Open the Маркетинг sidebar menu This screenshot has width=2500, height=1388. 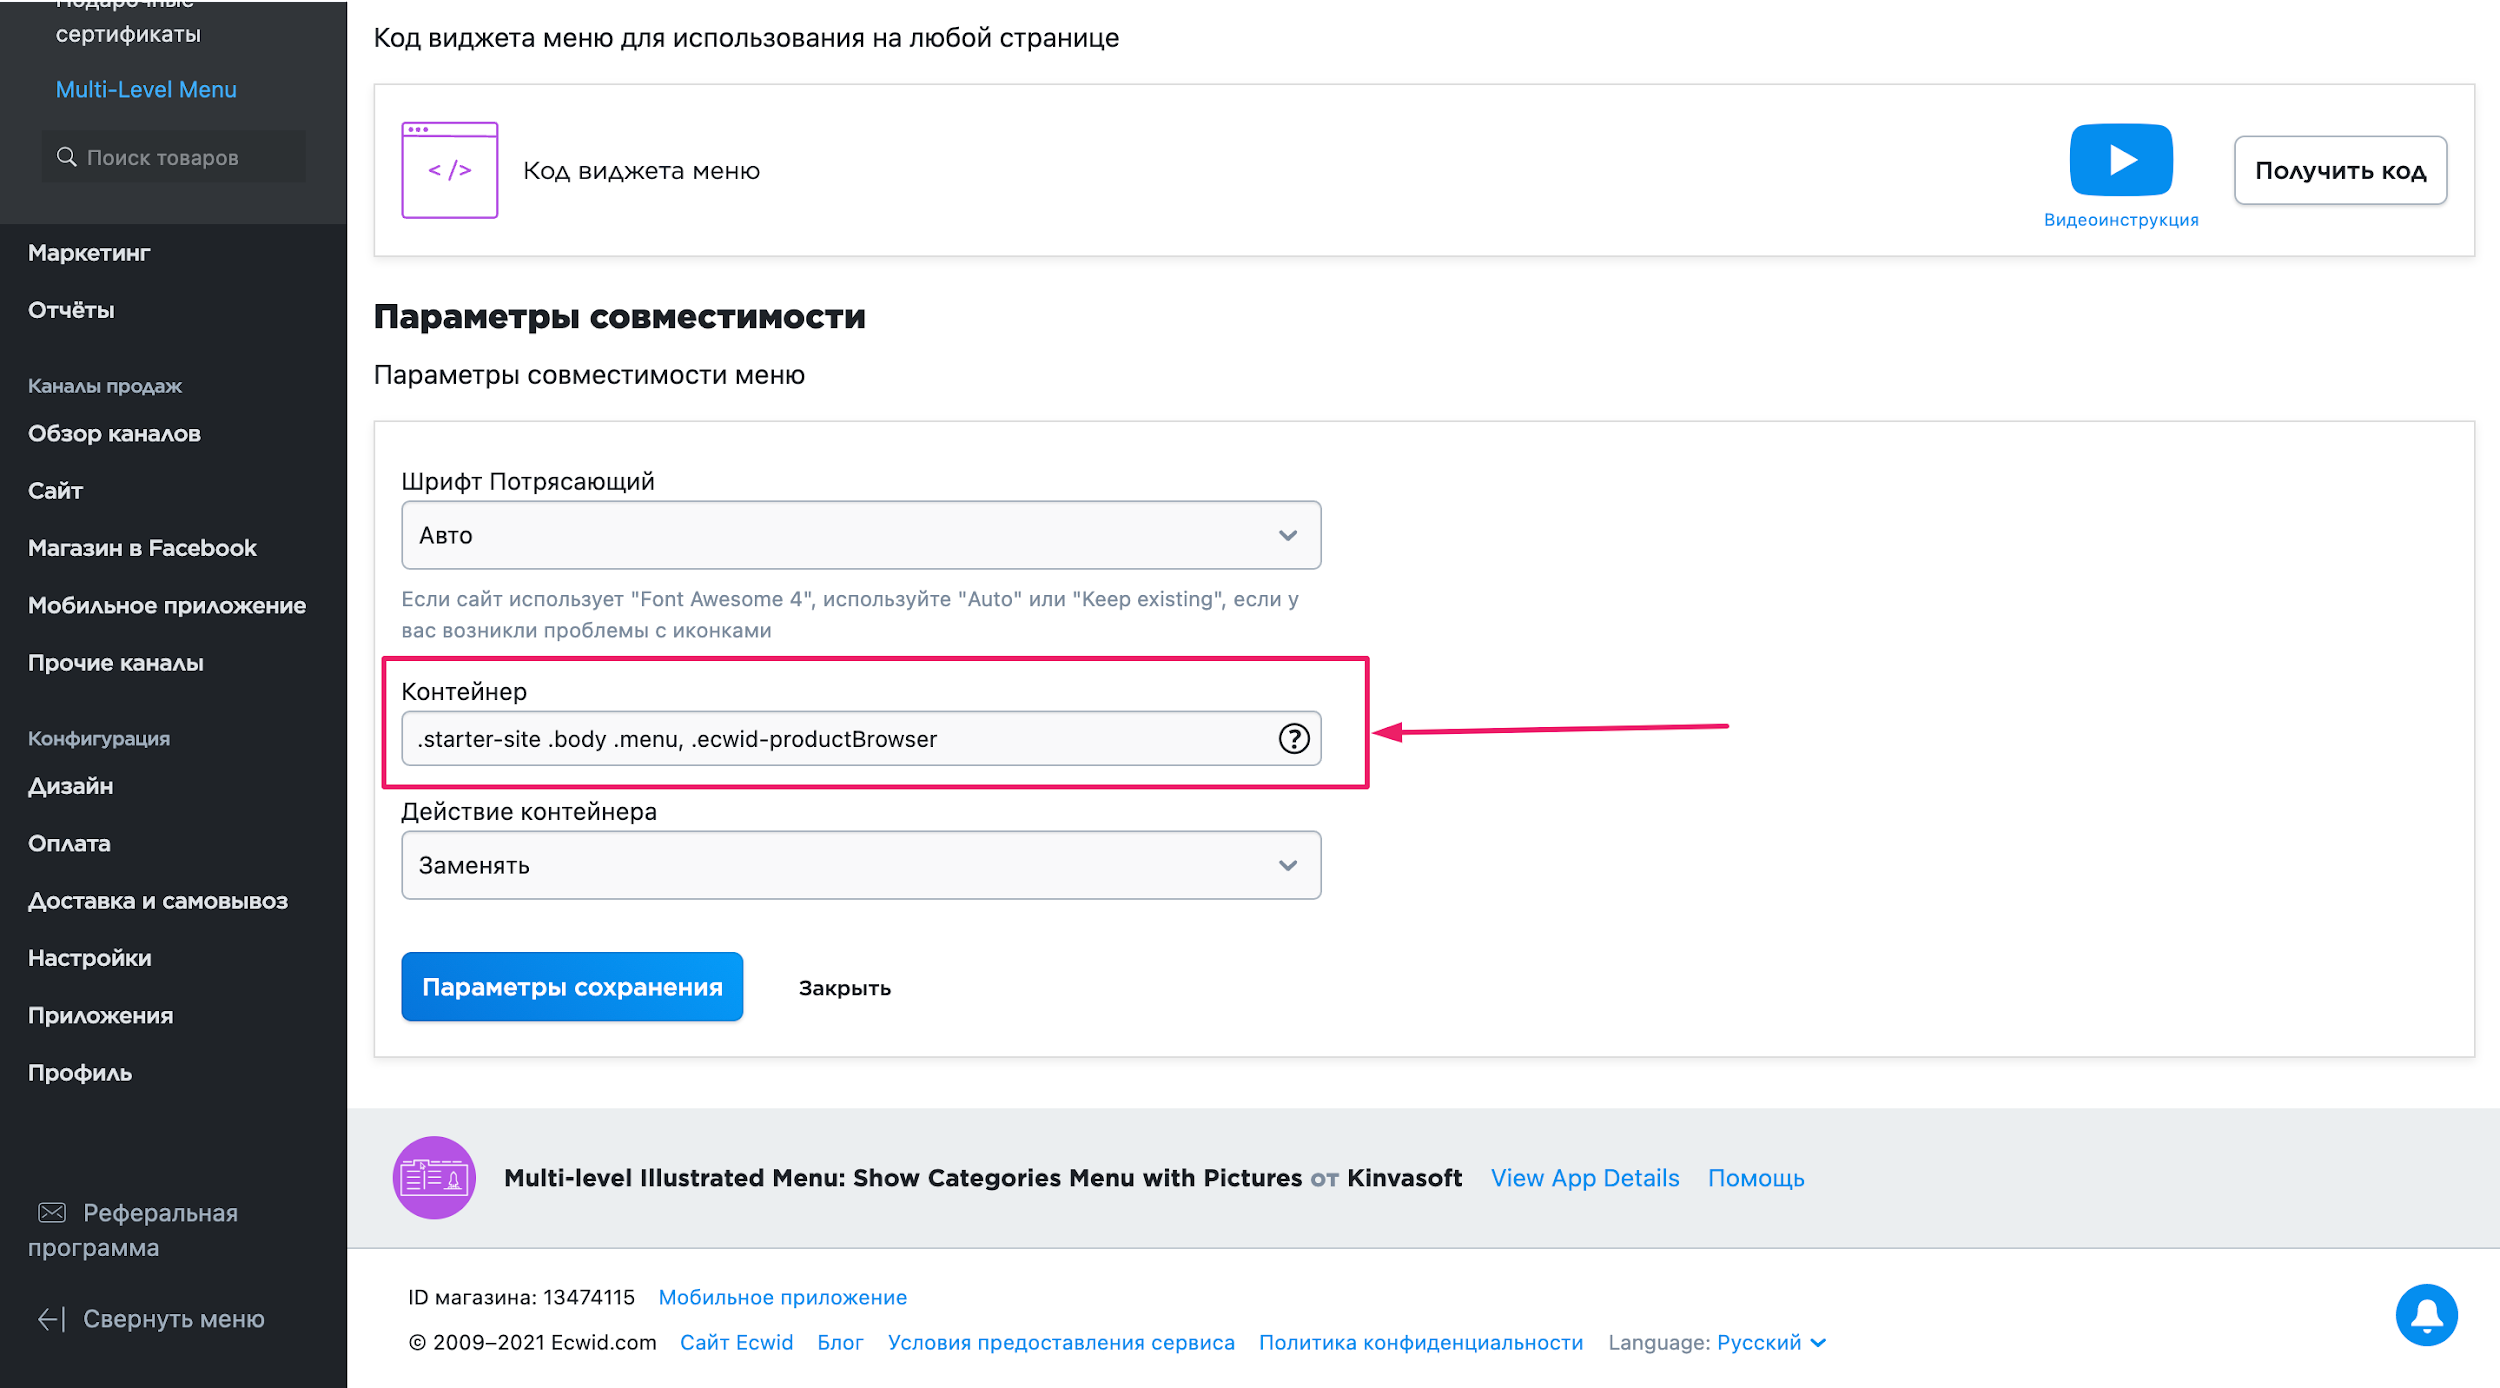click(x=89, y=253)
